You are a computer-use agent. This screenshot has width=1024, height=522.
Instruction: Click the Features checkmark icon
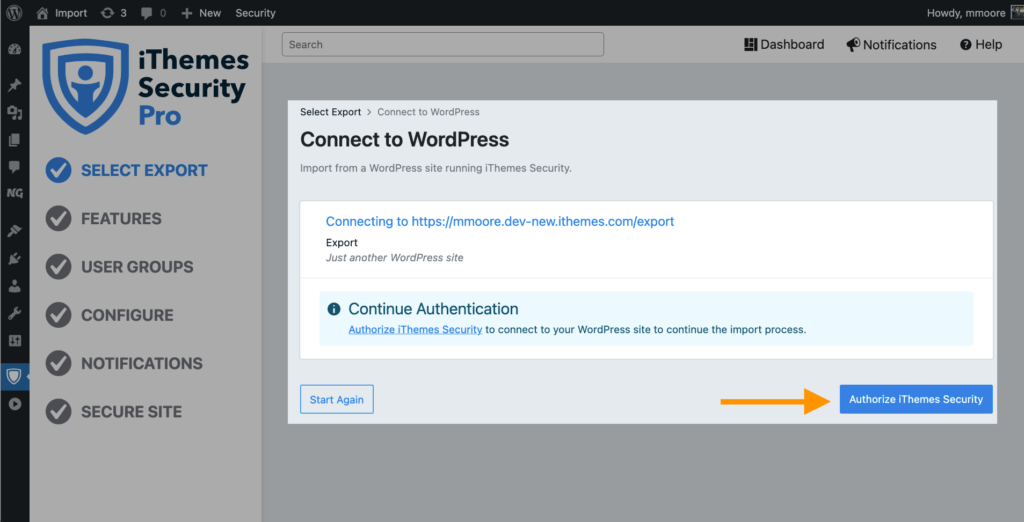58,219
